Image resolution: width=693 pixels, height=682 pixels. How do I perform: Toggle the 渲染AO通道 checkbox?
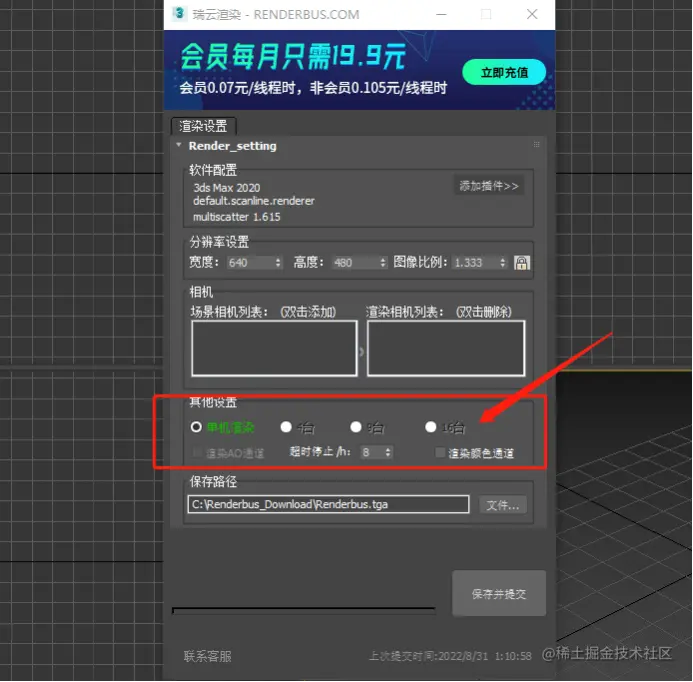197,453
